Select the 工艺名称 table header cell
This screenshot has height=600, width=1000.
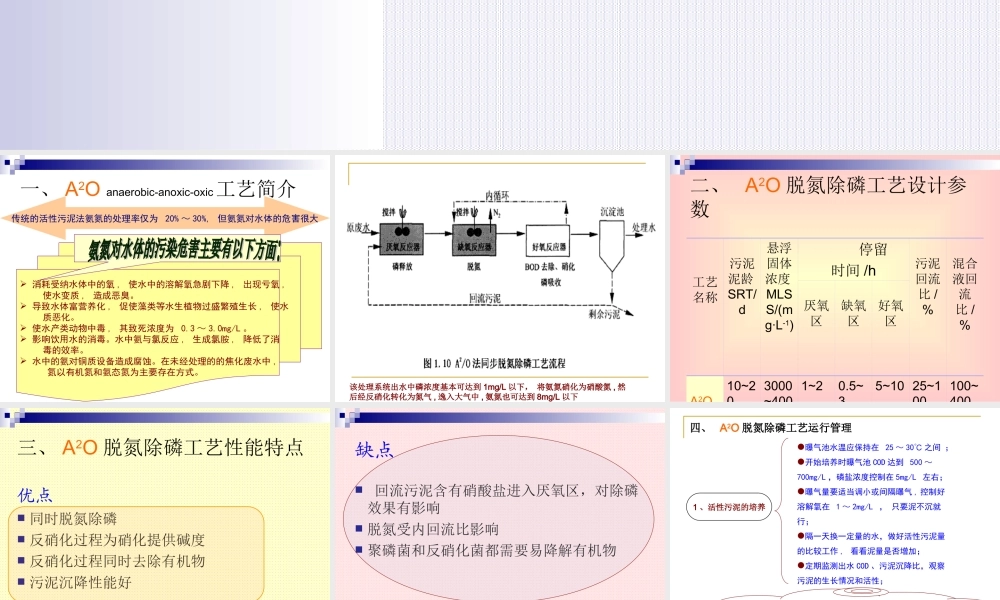[705, 289]
